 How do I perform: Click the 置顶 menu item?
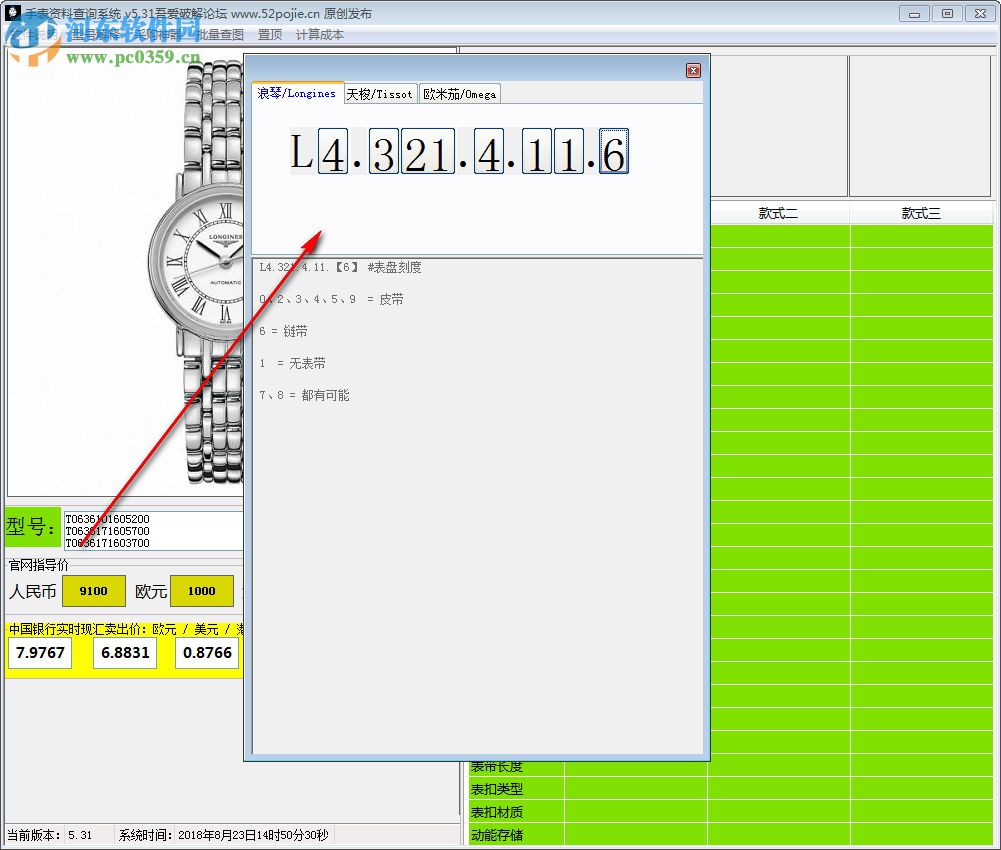tap(270, 35)
